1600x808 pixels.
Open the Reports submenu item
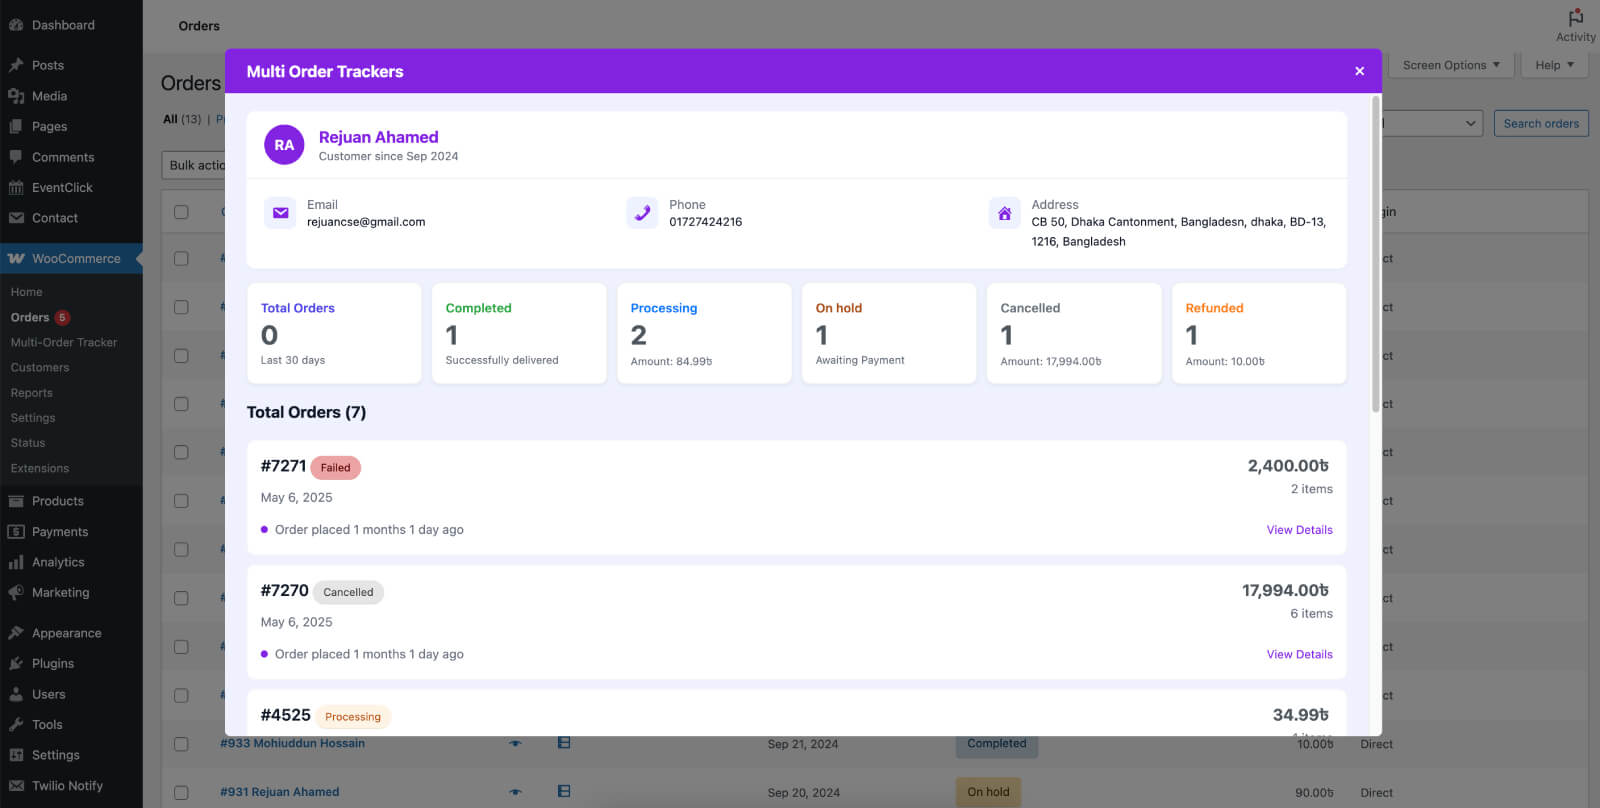(x=32, y=393)
